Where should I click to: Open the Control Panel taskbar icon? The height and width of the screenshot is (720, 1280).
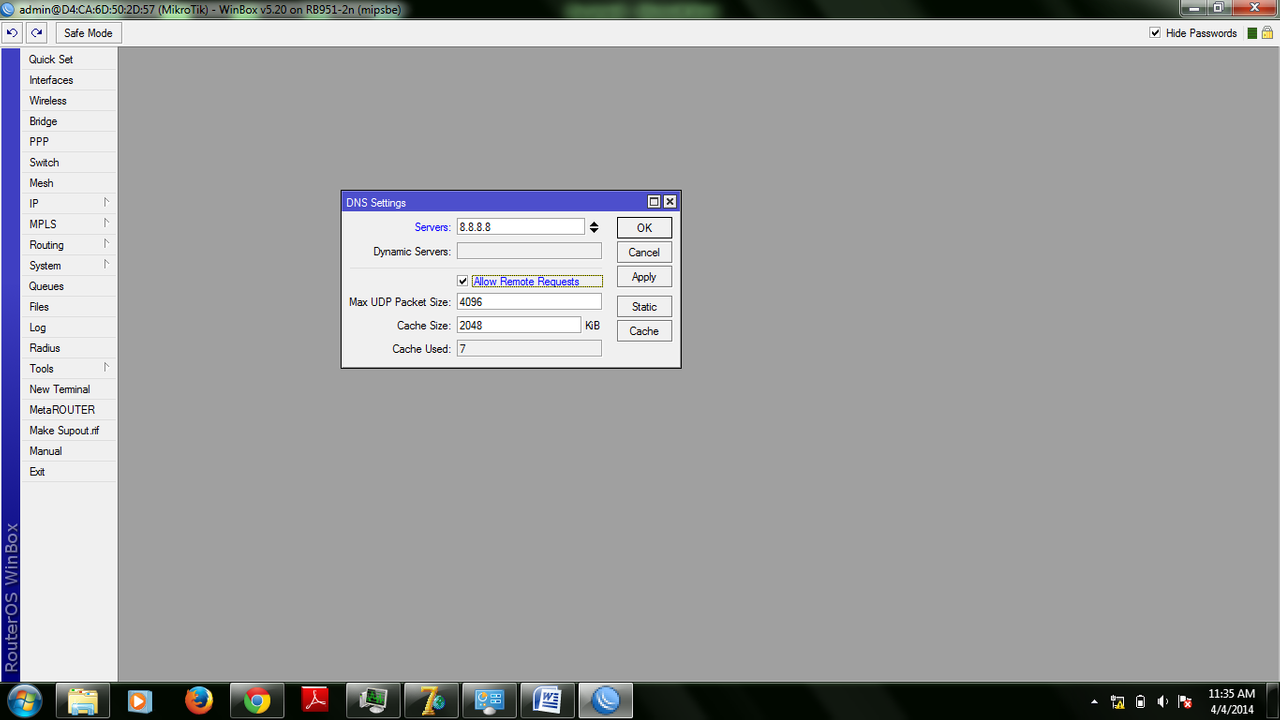click(490, 702)
